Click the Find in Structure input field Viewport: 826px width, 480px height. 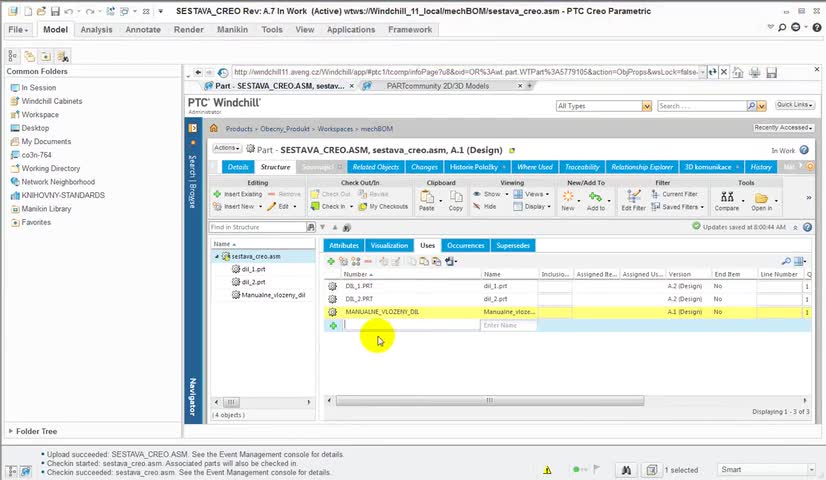[x=258, y=227]
